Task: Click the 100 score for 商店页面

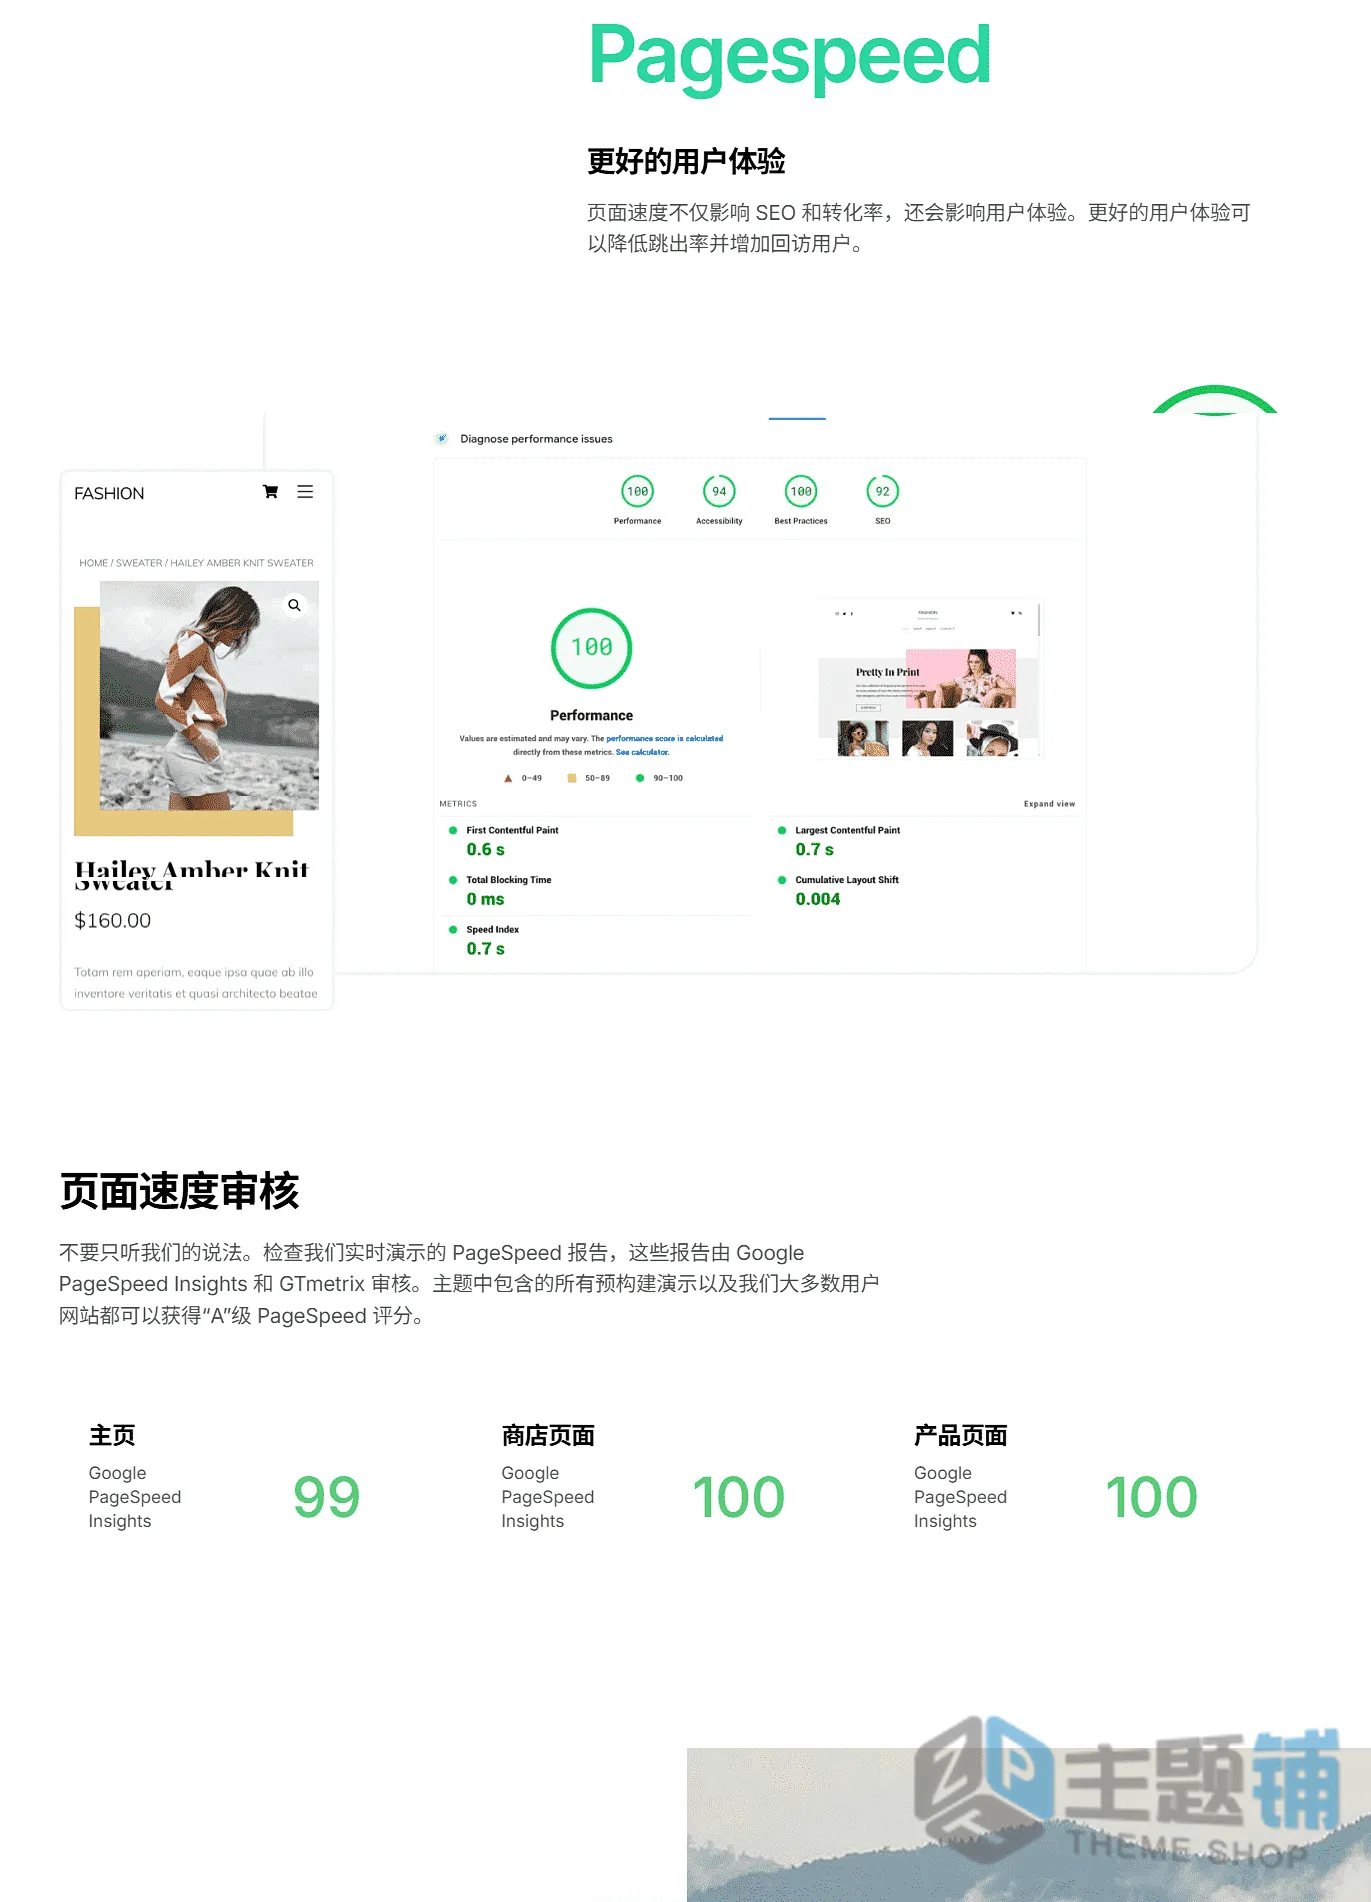Action: [739, 1497]
